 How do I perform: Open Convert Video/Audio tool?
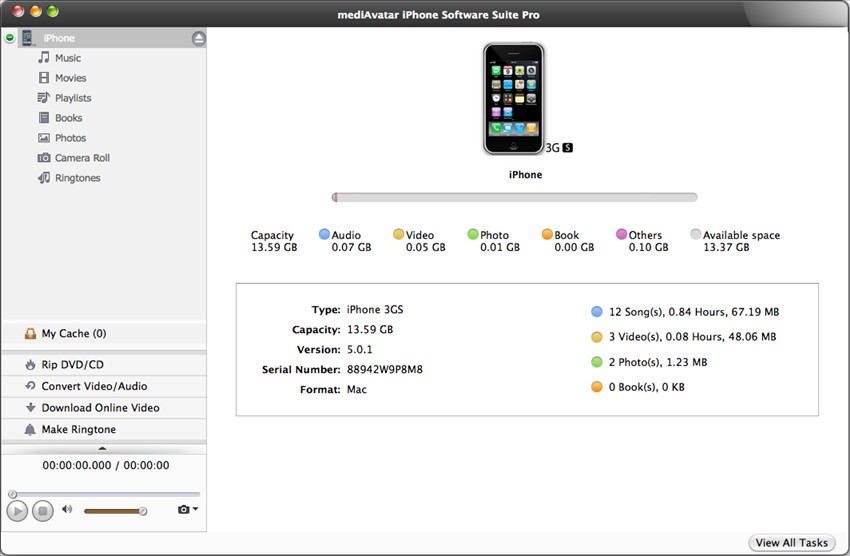pos(104,386)
